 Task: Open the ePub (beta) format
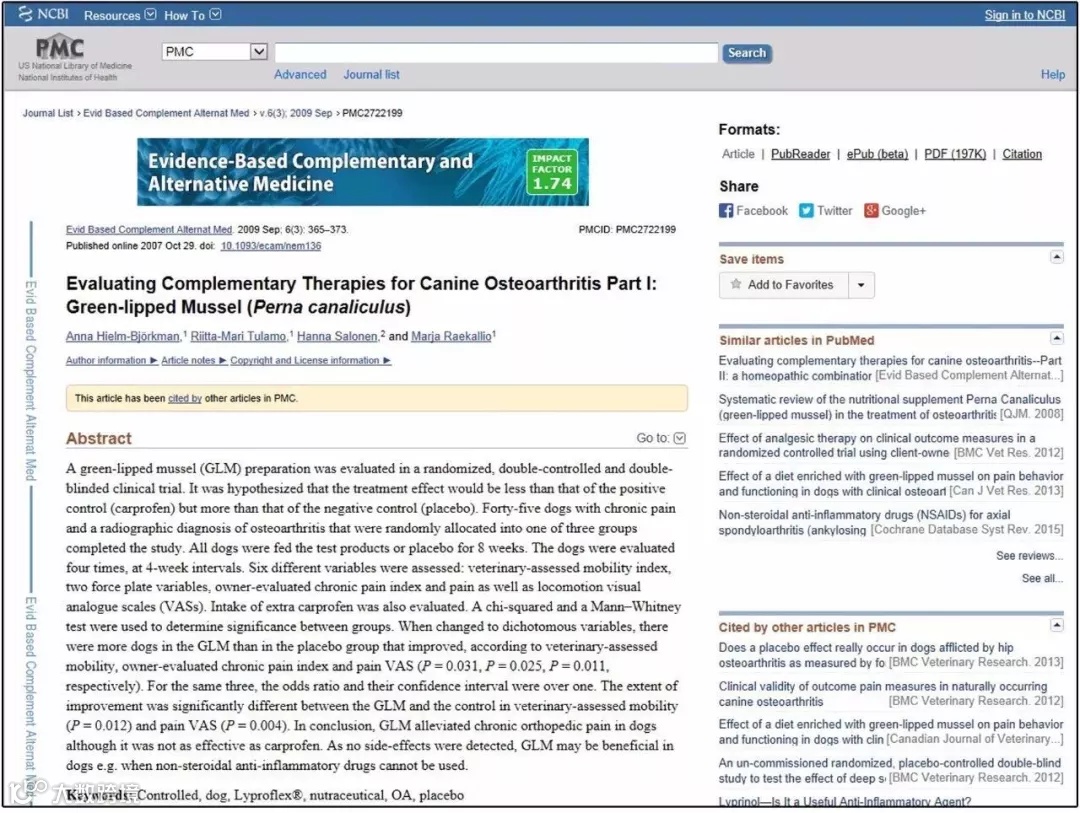(877, 154)
